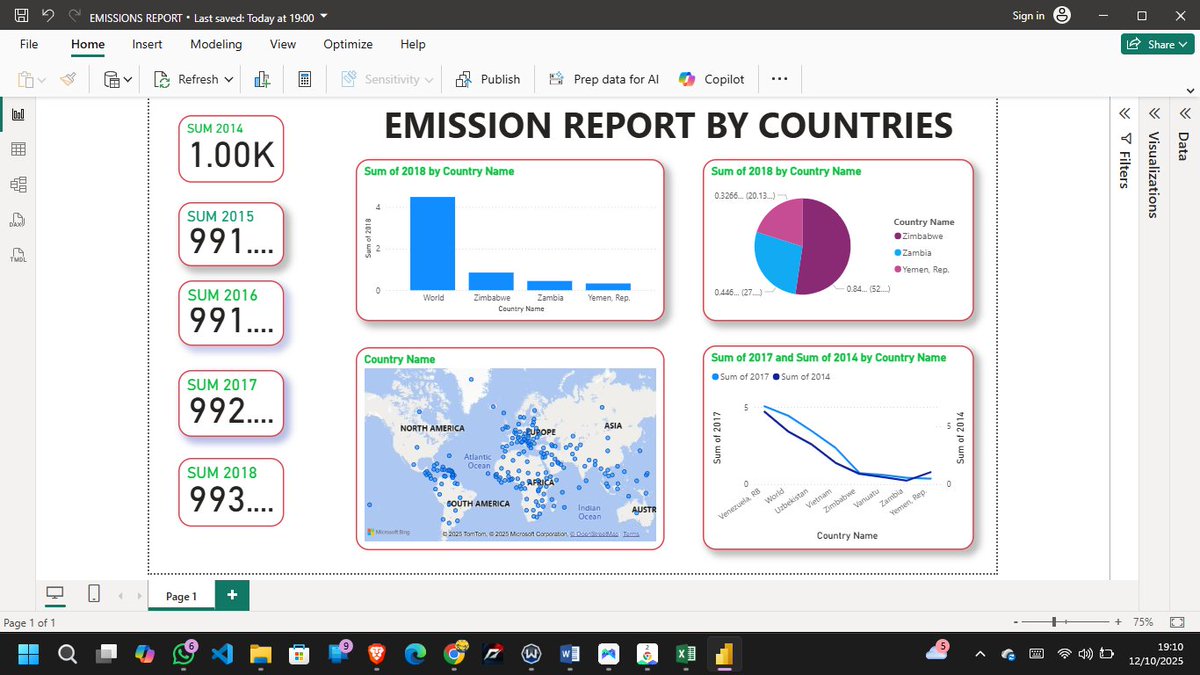1200x675 pixels.
Task: Expand the Refresh dropdown arrow
Action: (229, 79)
